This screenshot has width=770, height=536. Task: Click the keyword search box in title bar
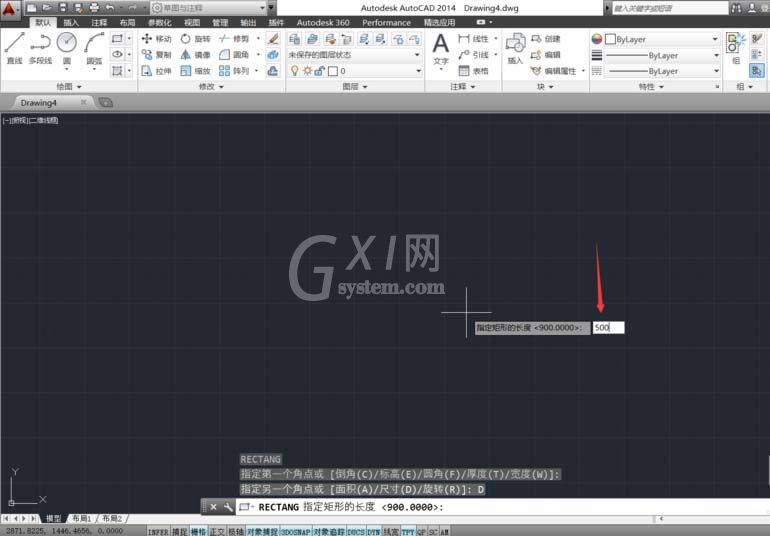tap(670, 8)
